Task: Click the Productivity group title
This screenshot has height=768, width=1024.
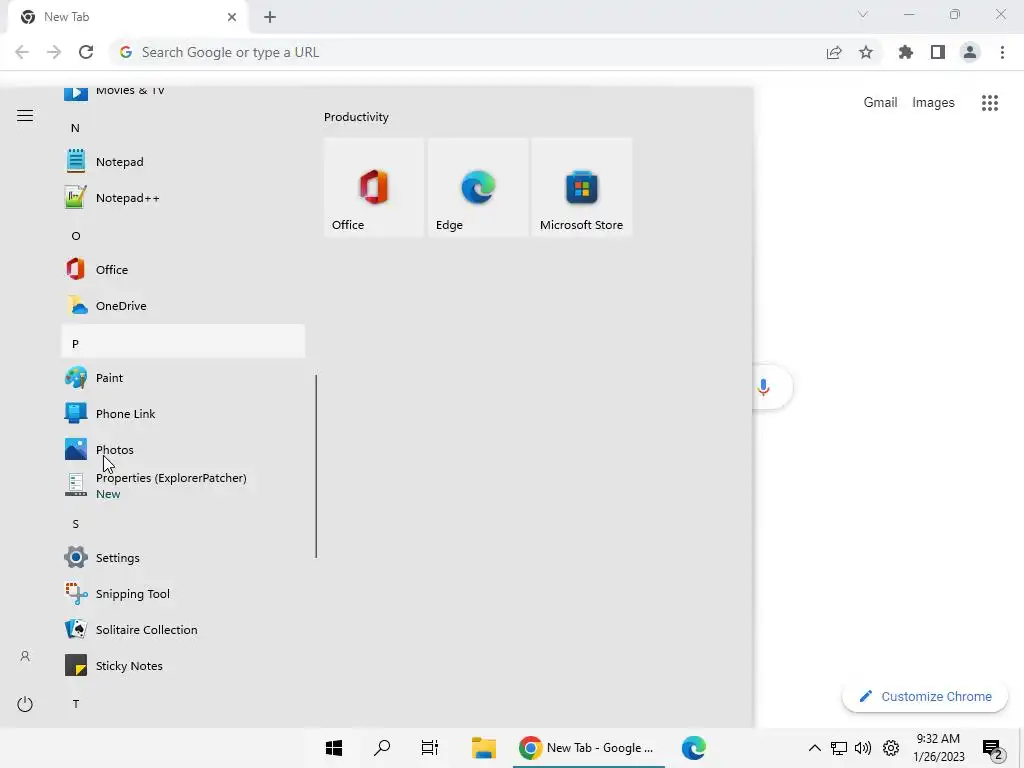Action: coord(356,117)
